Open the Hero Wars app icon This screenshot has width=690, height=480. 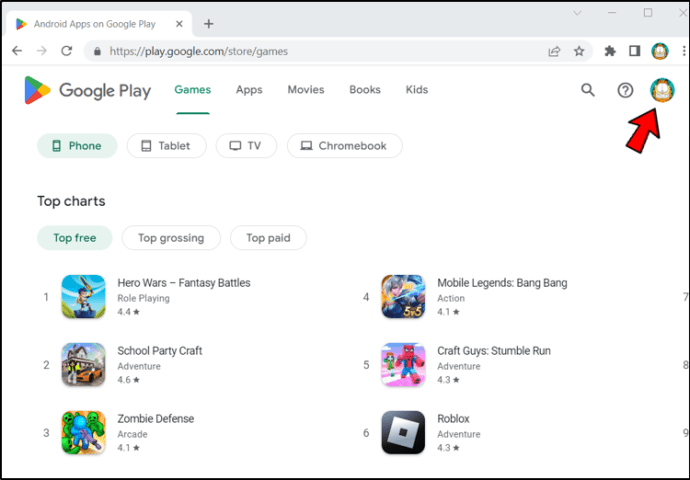pos(84,297)
